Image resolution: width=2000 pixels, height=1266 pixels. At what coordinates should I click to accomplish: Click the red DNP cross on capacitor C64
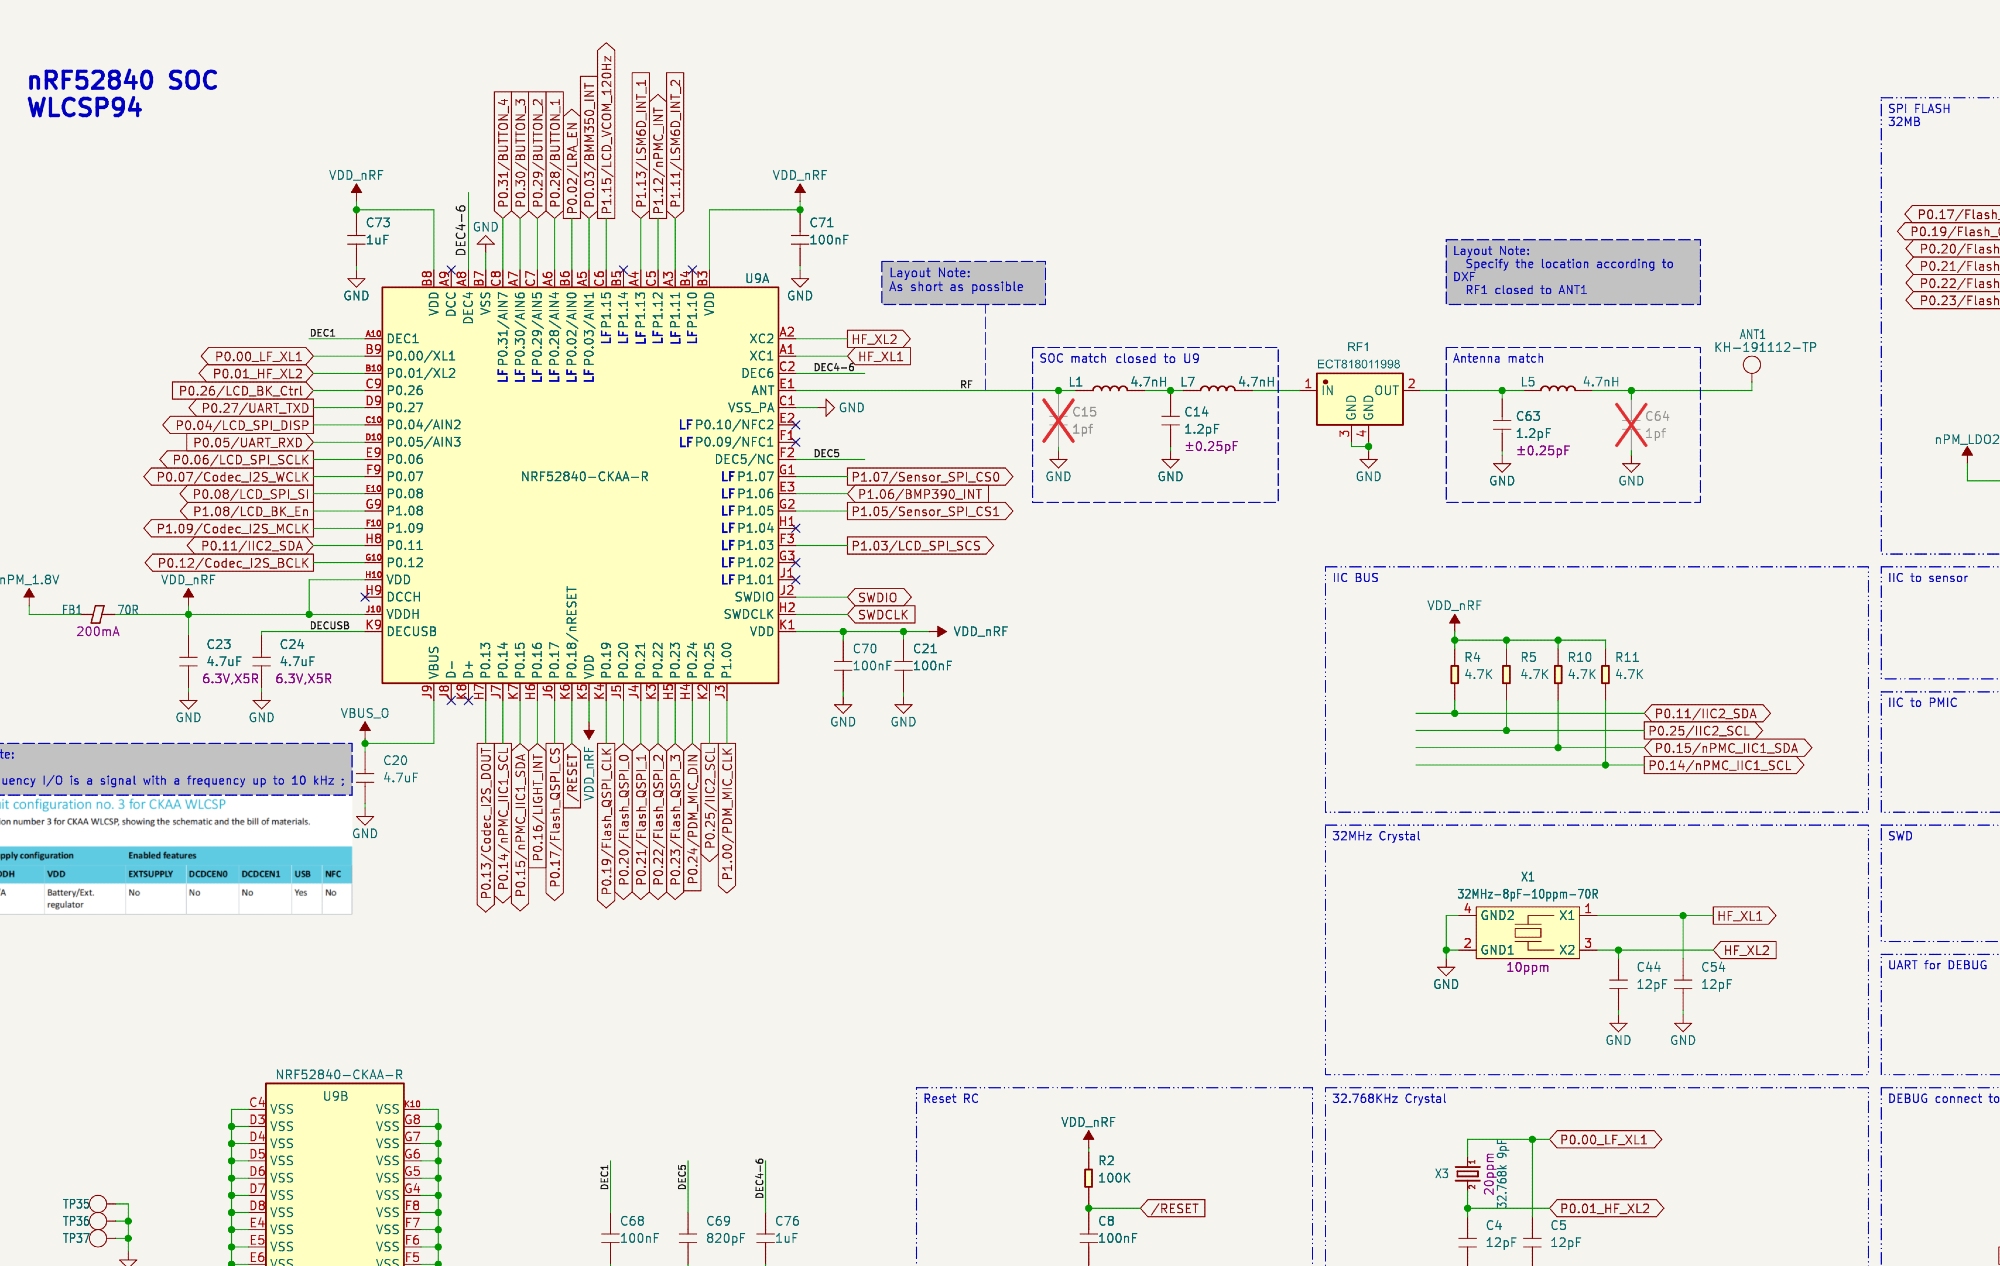[1631, 424]
